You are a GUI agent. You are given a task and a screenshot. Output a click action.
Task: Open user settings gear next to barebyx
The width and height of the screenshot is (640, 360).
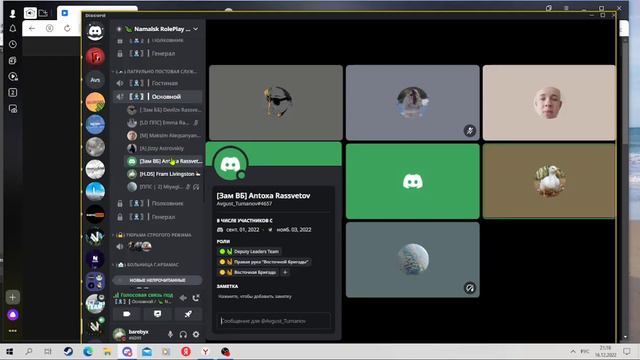(196, 334)
